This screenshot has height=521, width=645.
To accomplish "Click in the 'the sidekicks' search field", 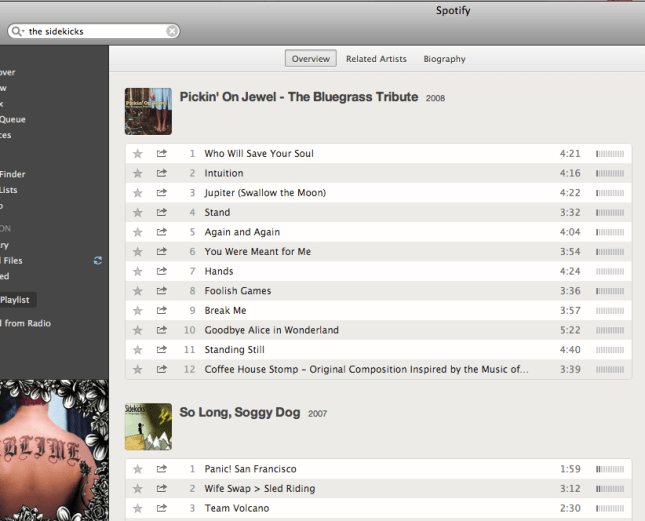I will tap(95, 31).
